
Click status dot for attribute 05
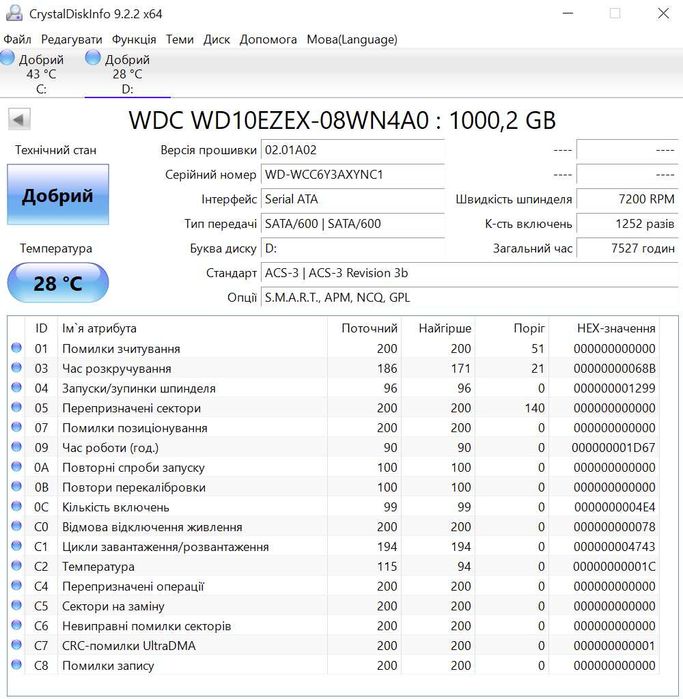pyautogui.click(x=16, y=407)
